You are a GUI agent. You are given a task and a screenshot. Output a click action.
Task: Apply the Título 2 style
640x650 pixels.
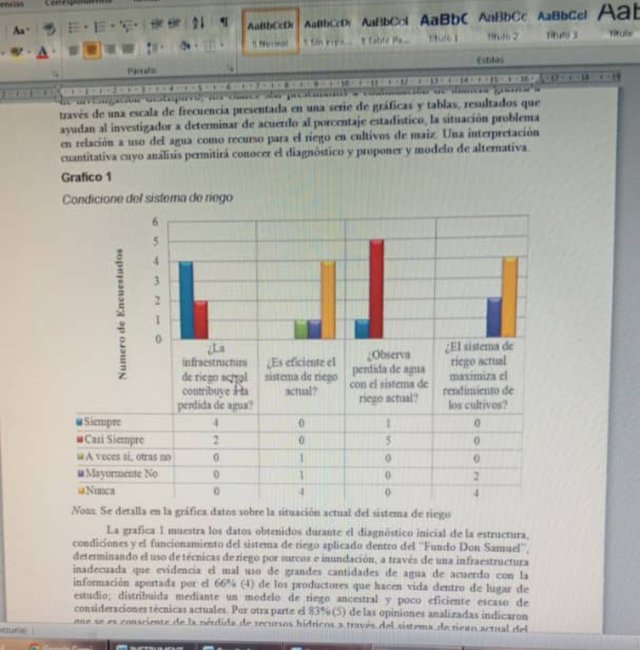click(x=502, y=26)
